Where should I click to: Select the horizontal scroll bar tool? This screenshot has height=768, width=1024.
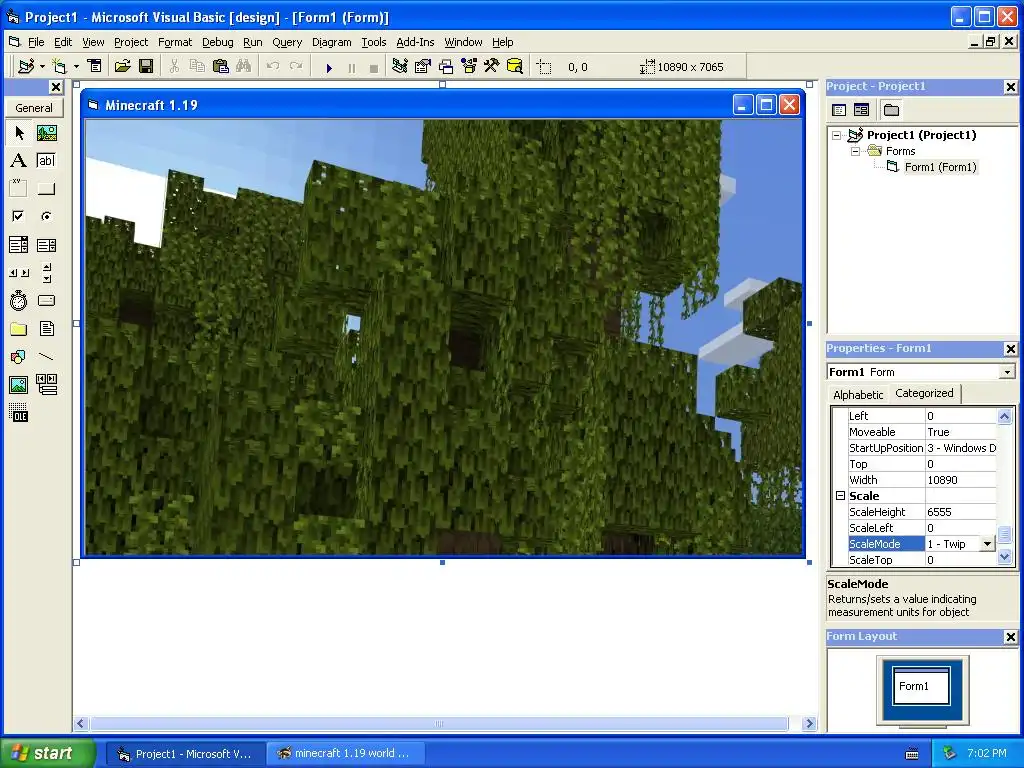19,273
